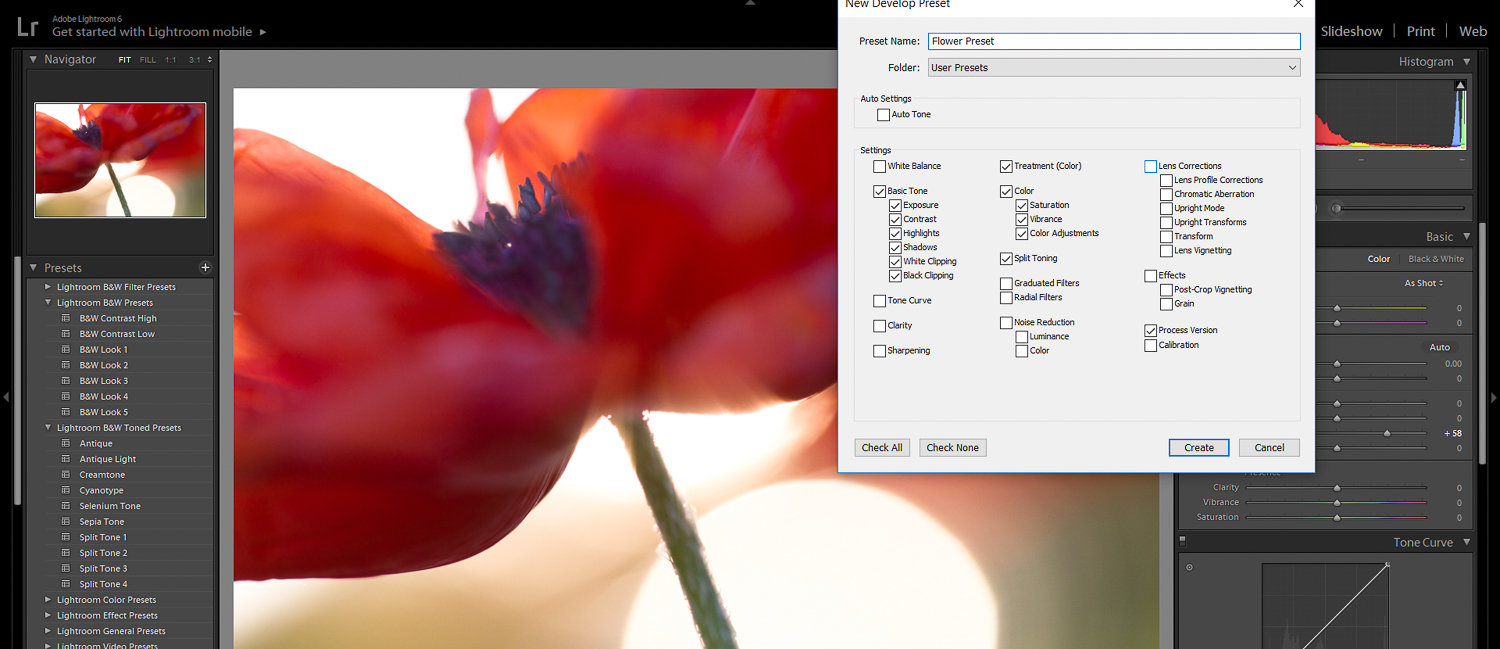
Task: Enable the Auto Tone checkbox
Action: pyautogui.click(x=883, y=115)
